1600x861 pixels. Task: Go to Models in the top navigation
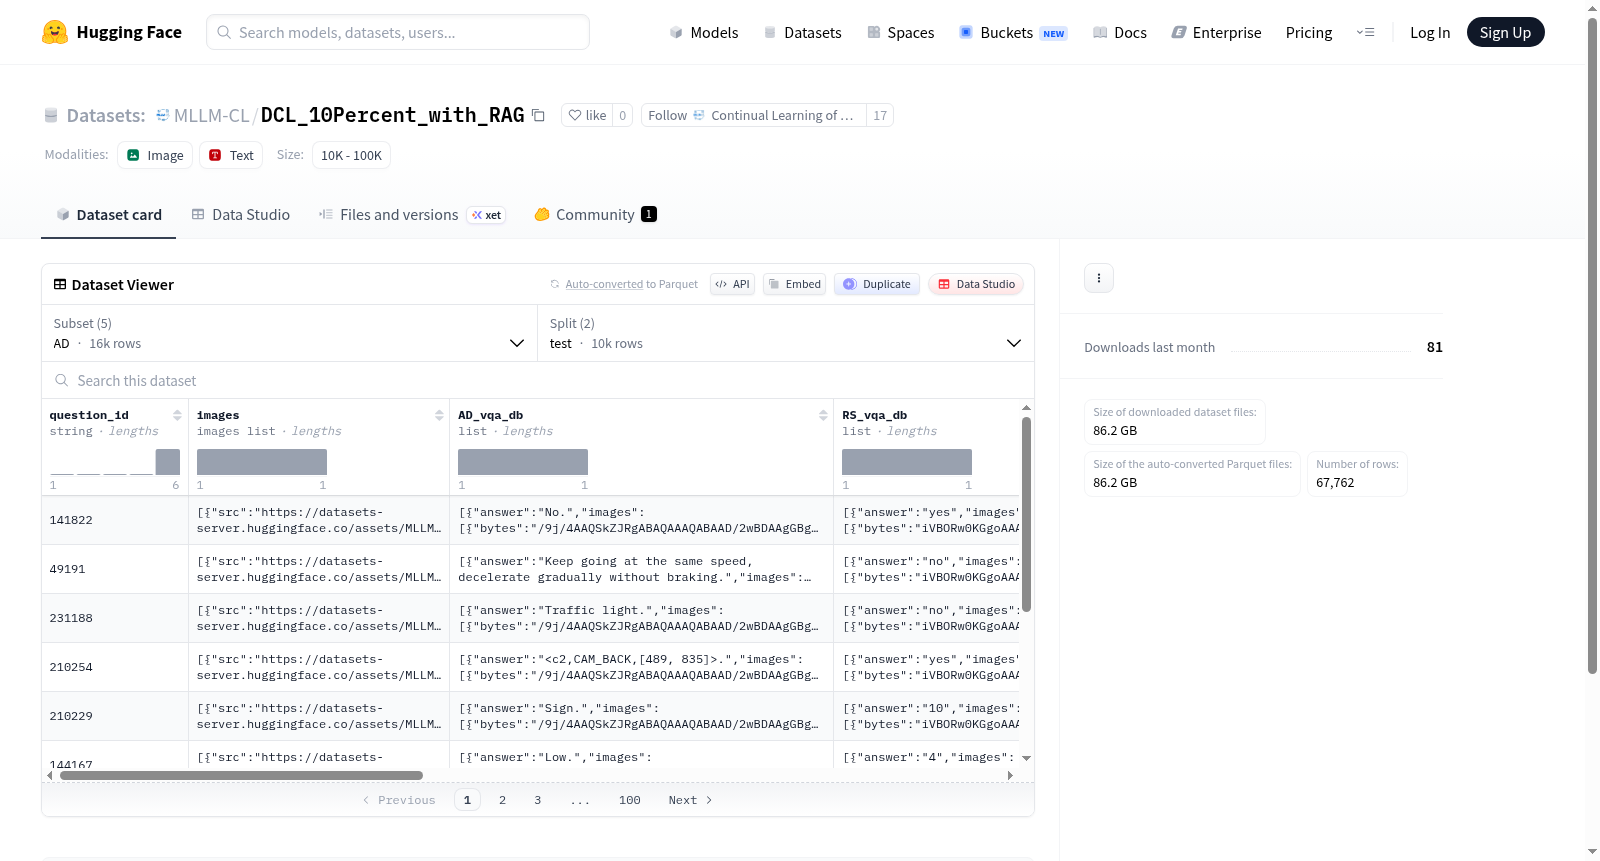704,32
